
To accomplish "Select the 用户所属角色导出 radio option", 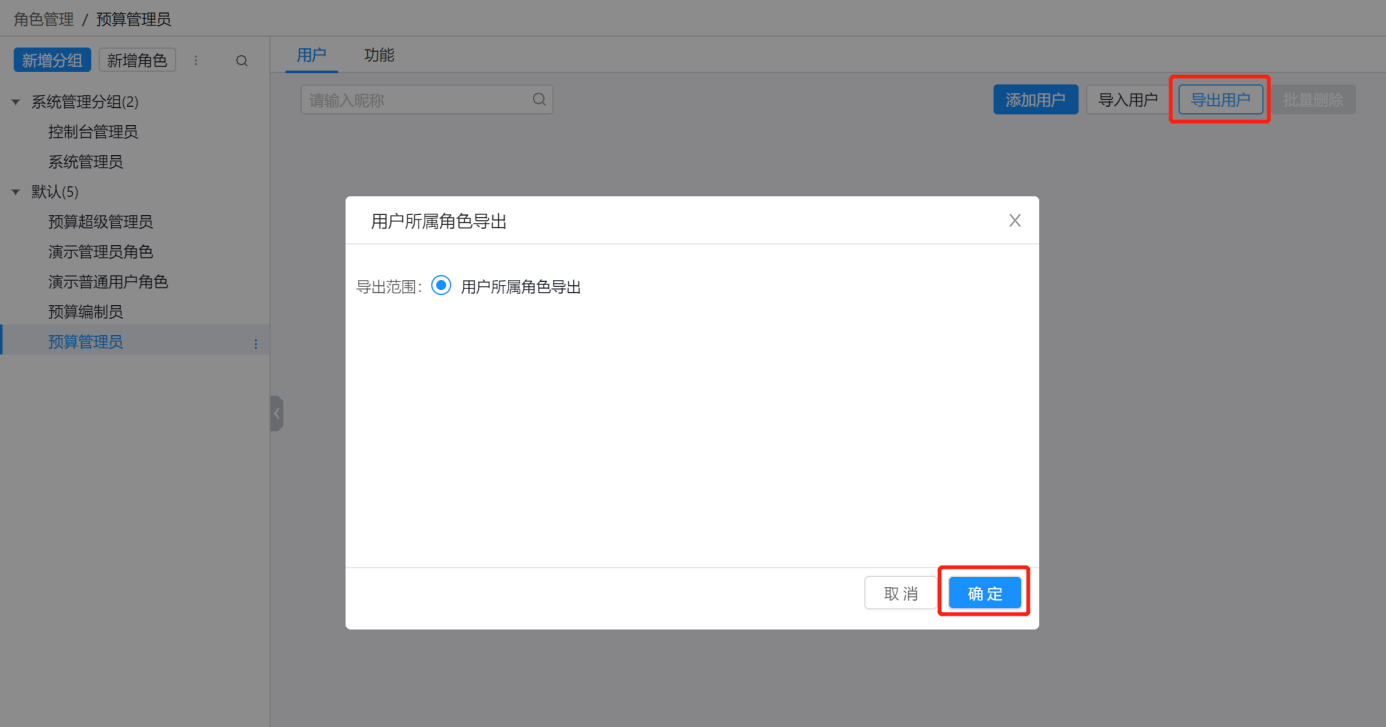I will pyautogui.click(x=441, y=287).
